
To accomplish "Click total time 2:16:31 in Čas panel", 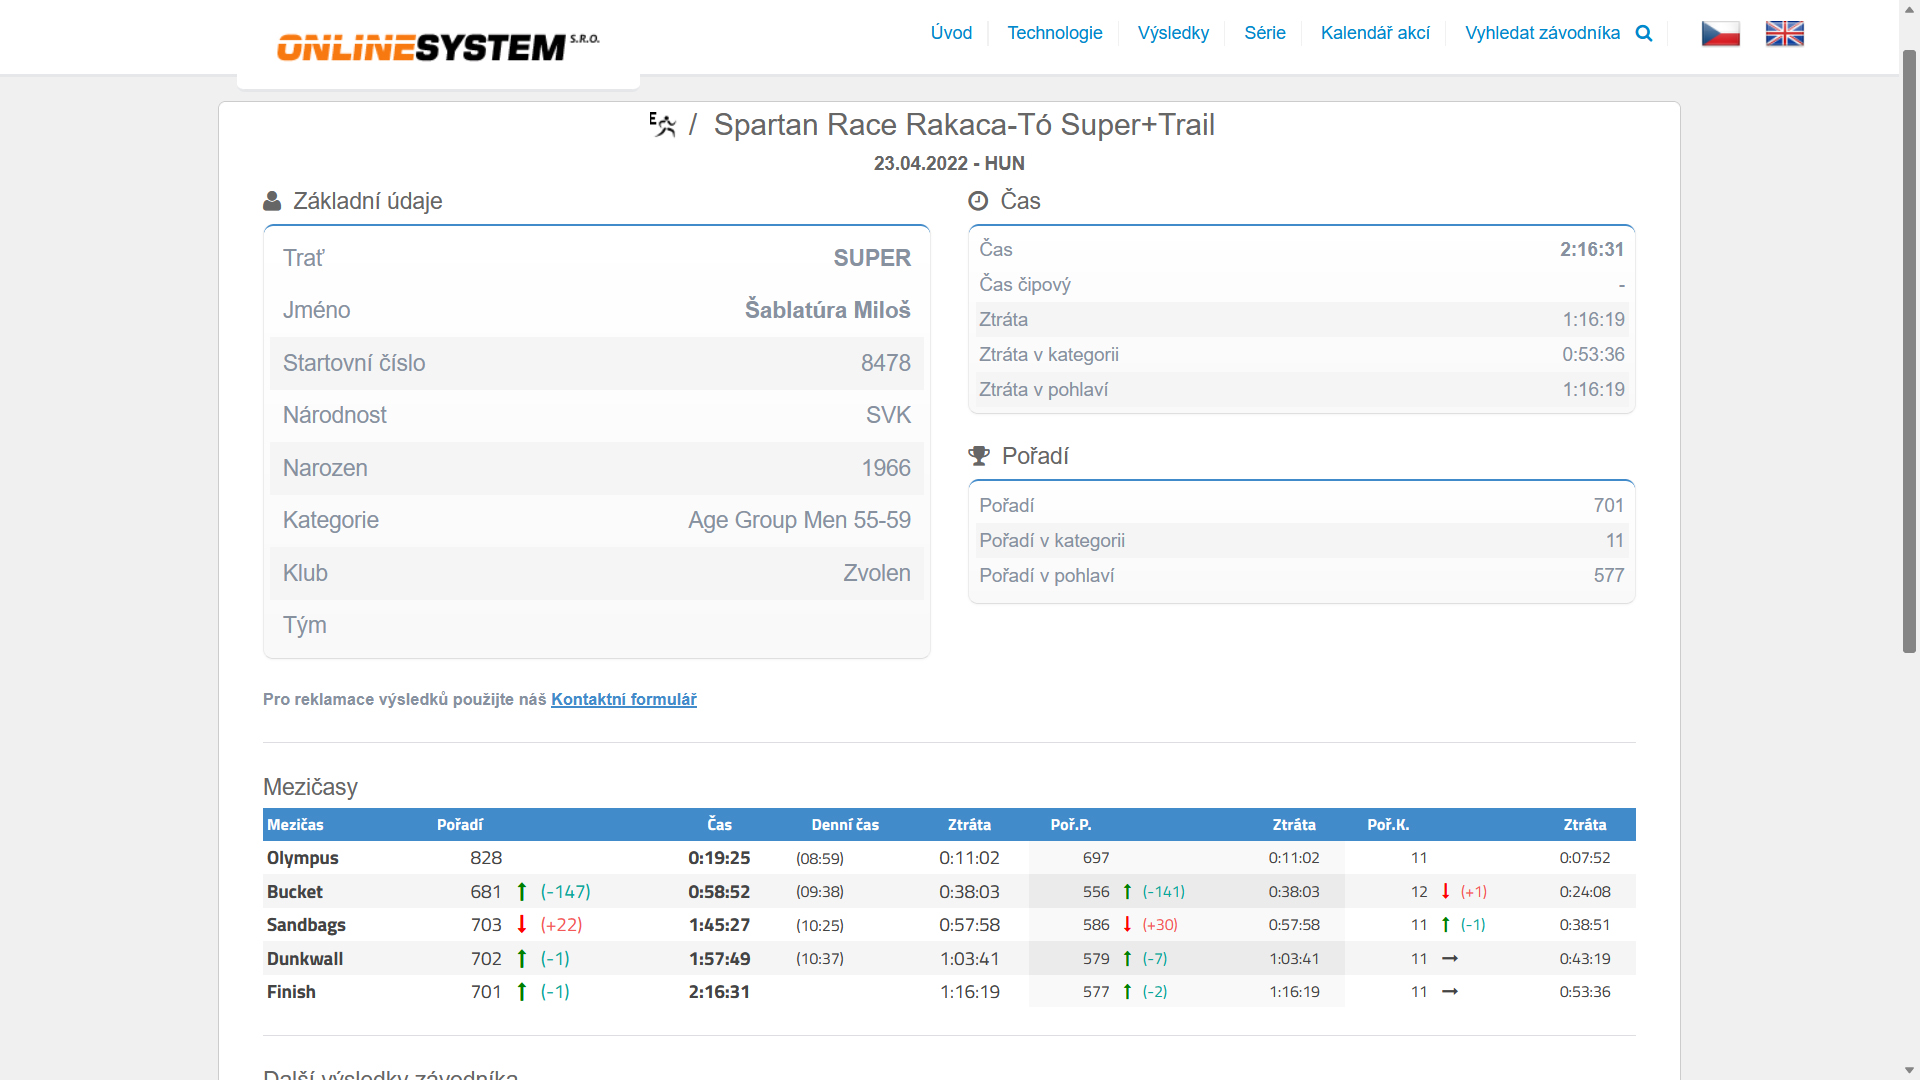I will tap(1592, 249).
